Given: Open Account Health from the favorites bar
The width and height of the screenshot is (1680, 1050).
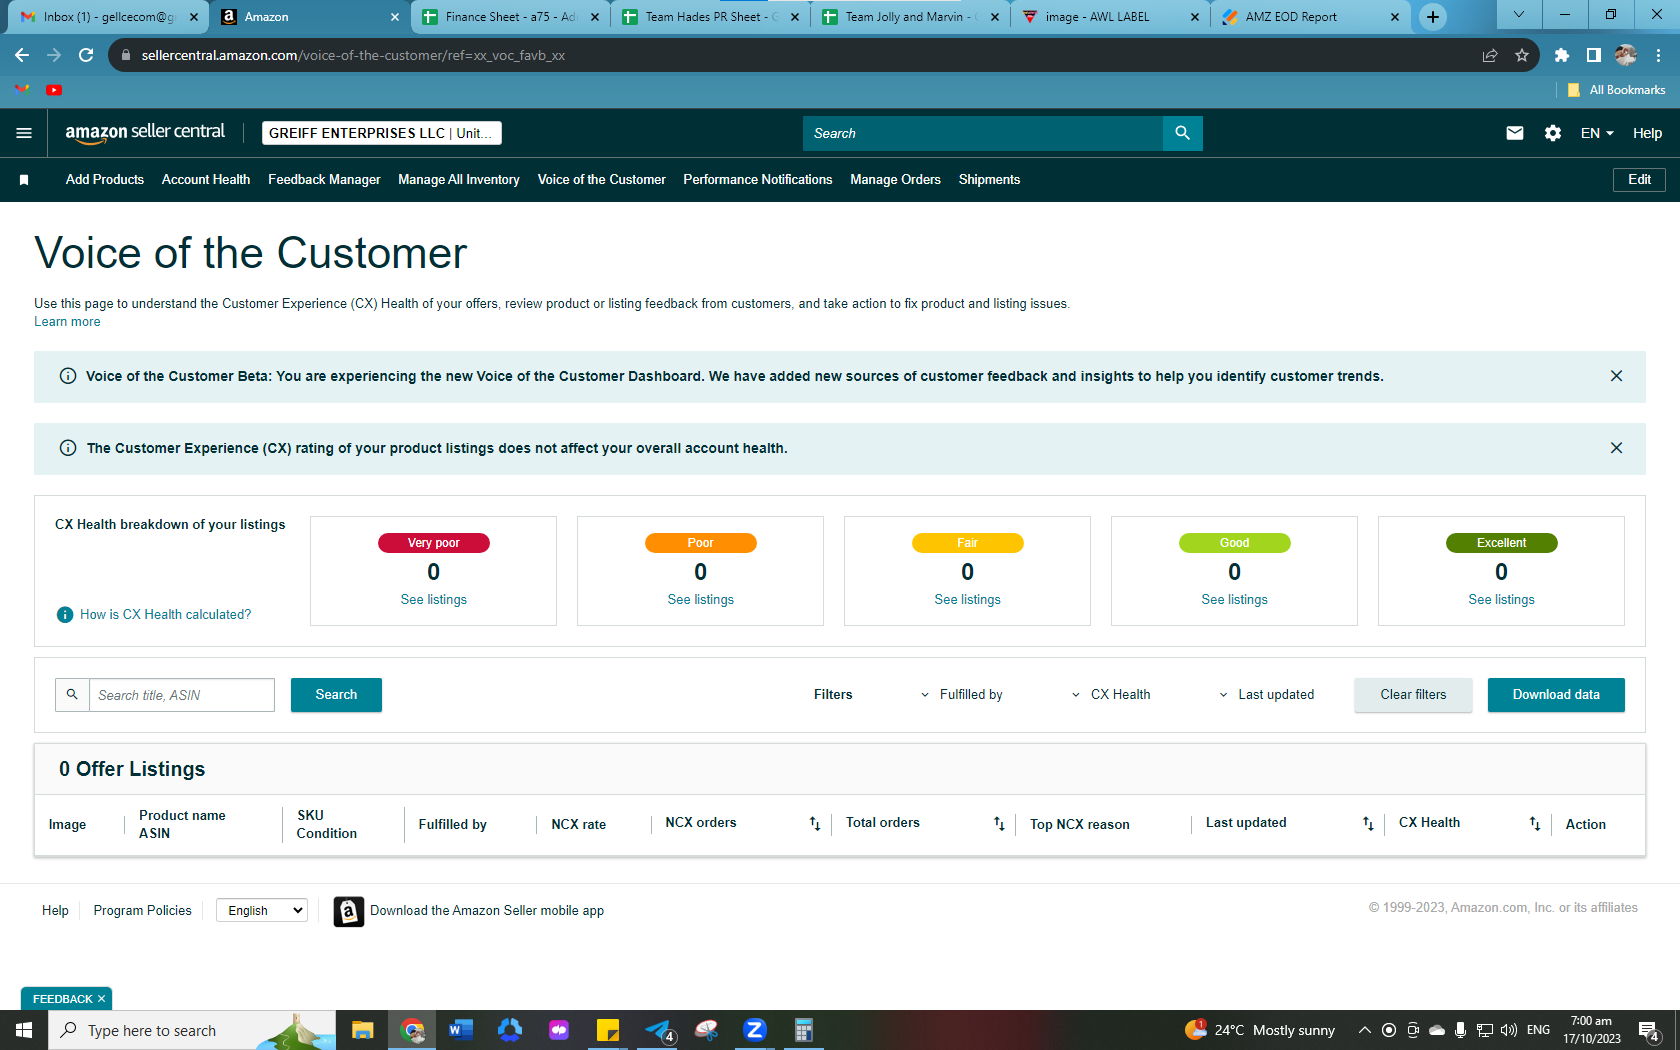Looking at the screenshot, I should pyautogui.click(x=206, y=180).
